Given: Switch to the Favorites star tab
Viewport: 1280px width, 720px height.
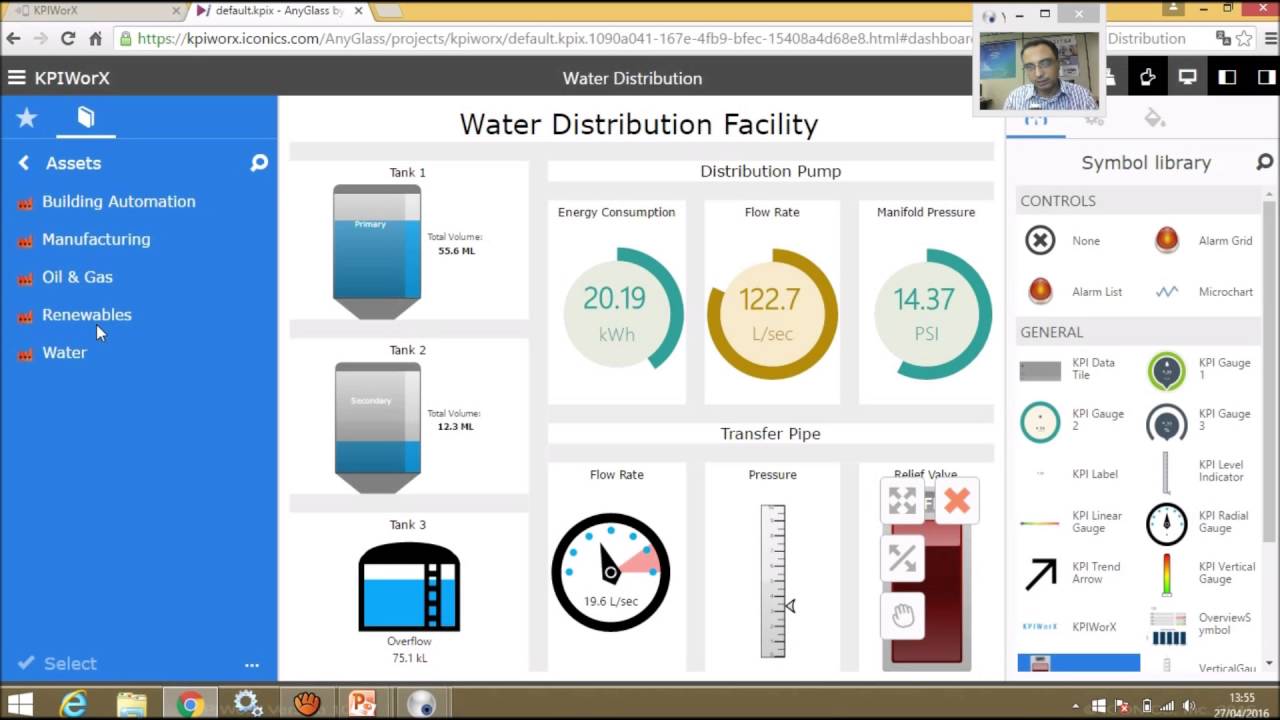Looking at the screenshot, I should [26, 118].
